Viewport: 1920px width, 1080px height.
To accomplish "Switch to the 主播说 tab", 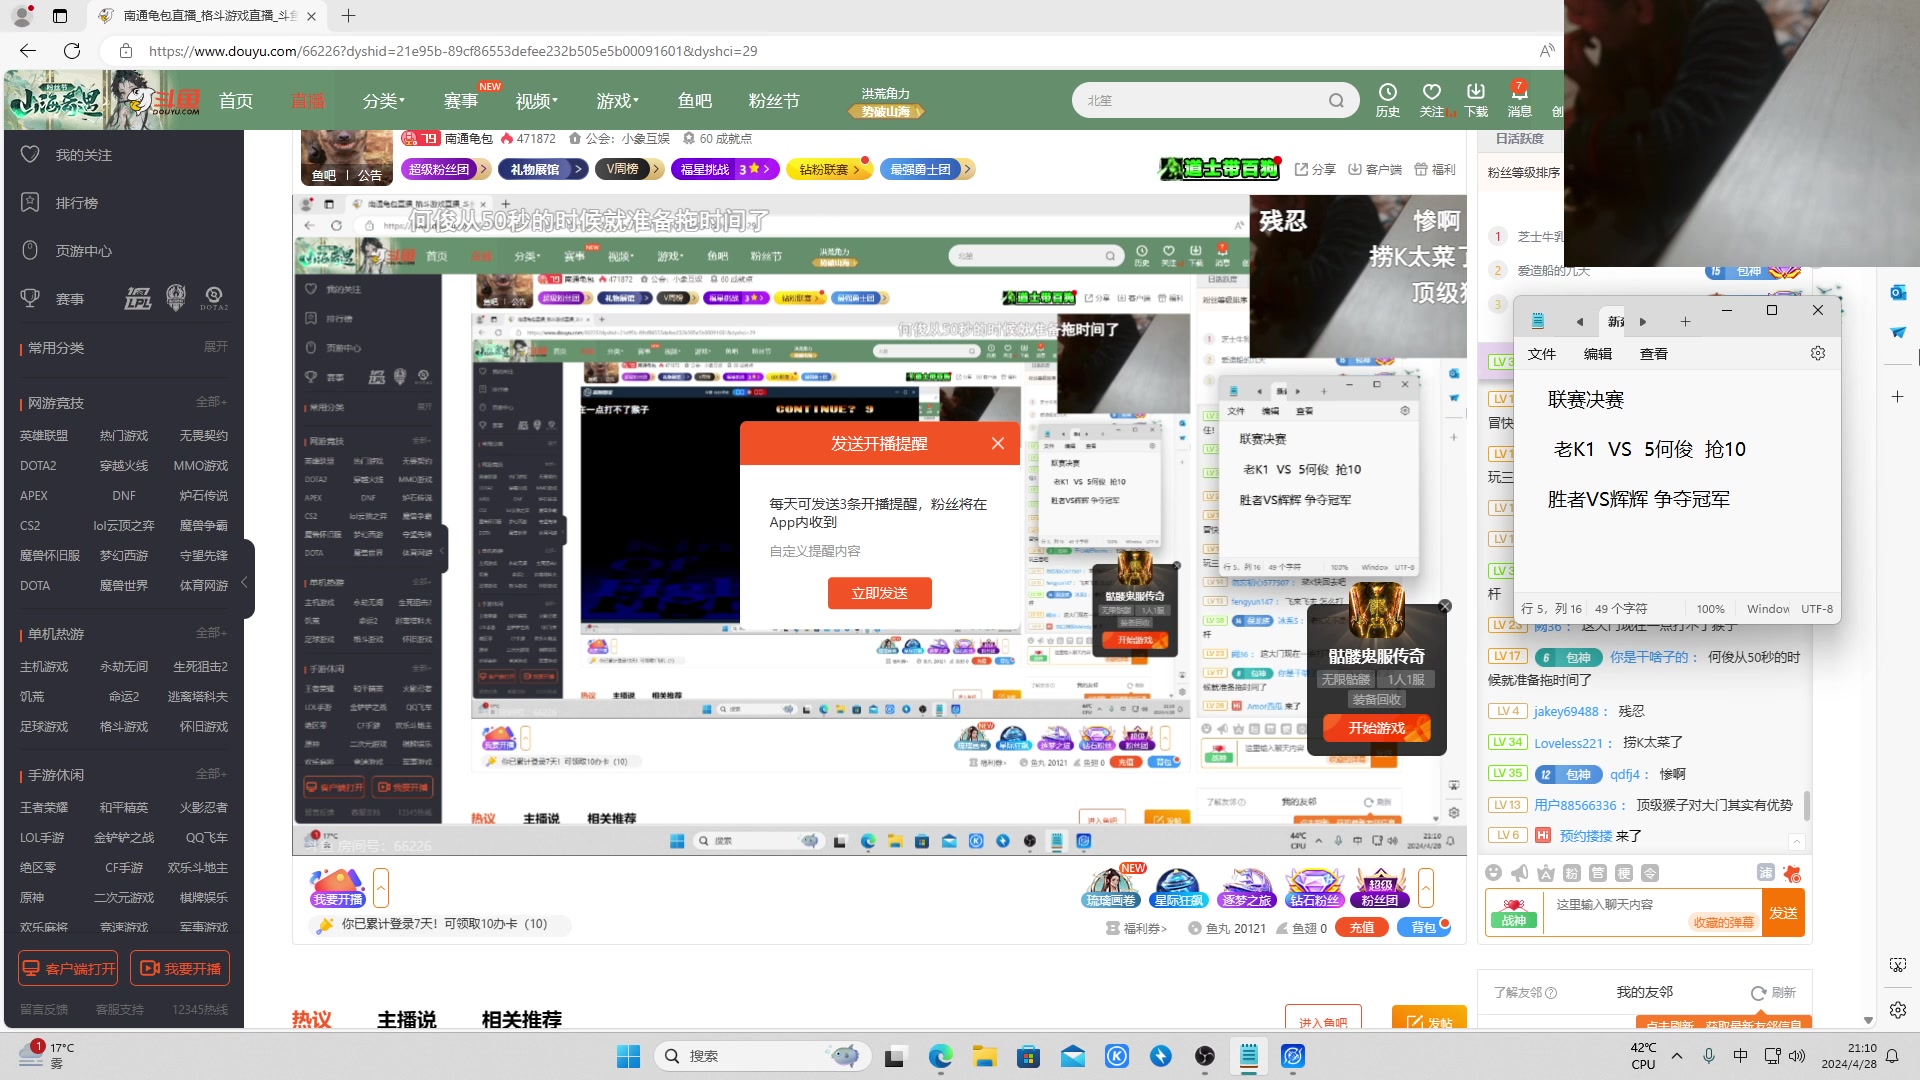I will click(406, 1020).
